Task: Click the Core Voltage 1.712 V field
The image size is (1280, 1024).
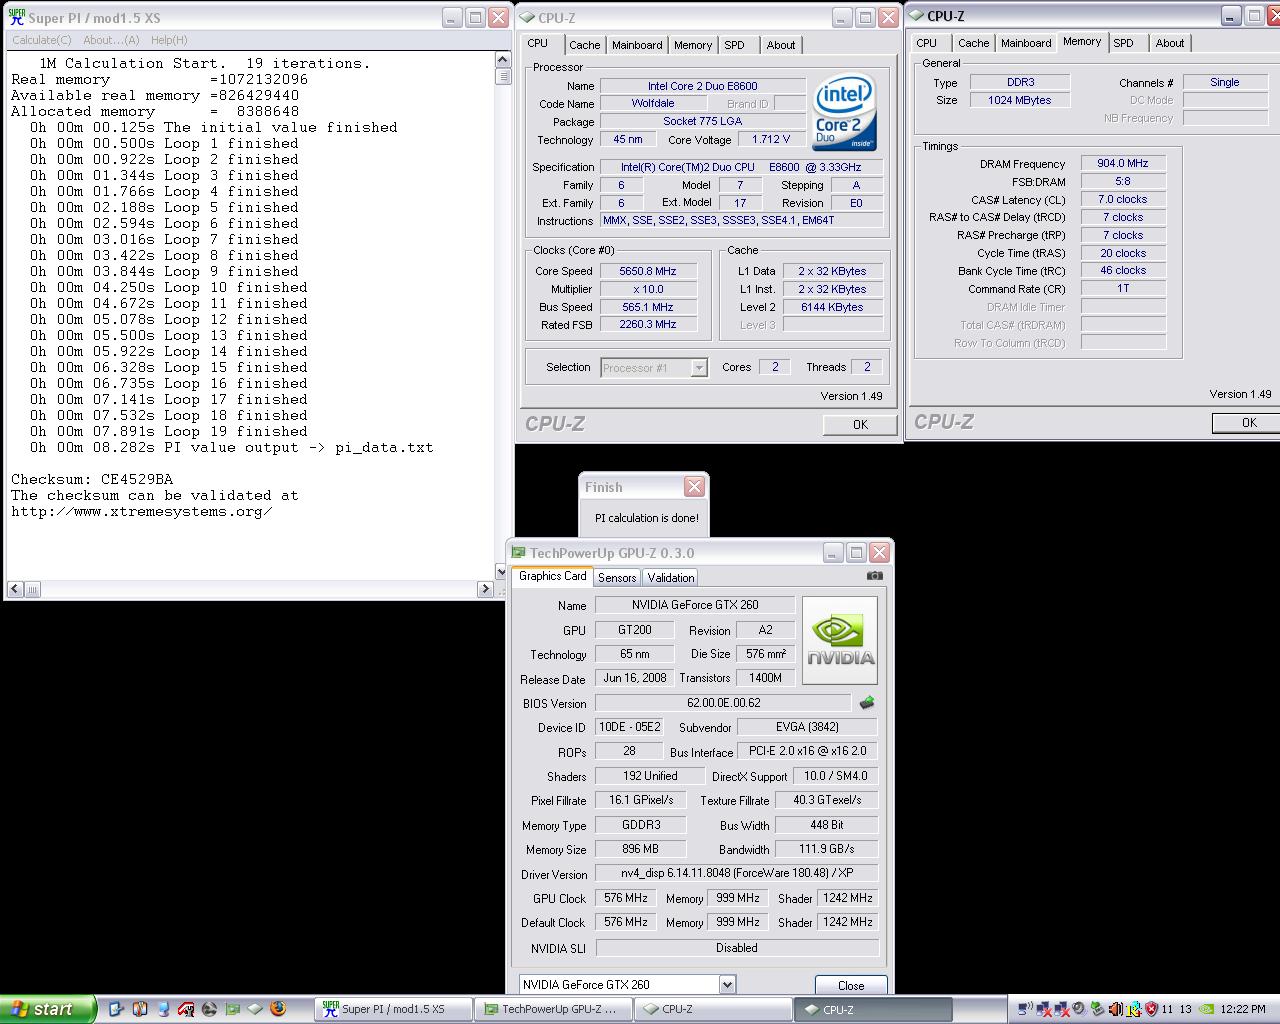Action: click(771, 139)
